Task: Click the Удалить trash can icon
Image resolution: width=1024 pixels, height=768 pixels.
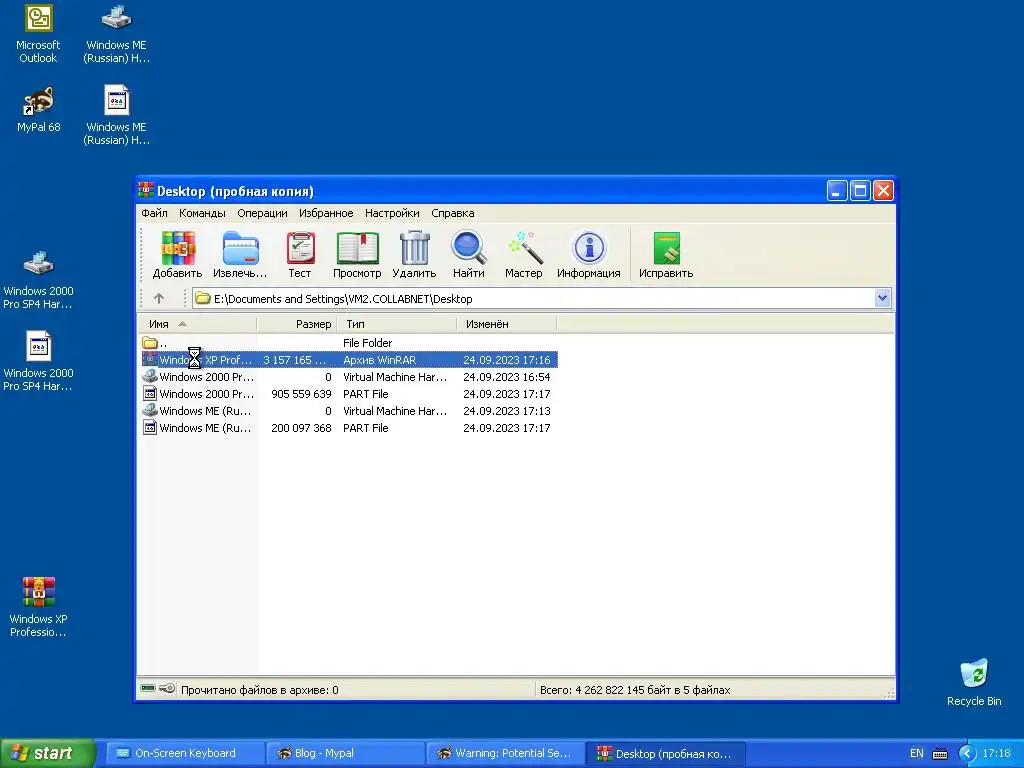Action: tap(414, 255)
